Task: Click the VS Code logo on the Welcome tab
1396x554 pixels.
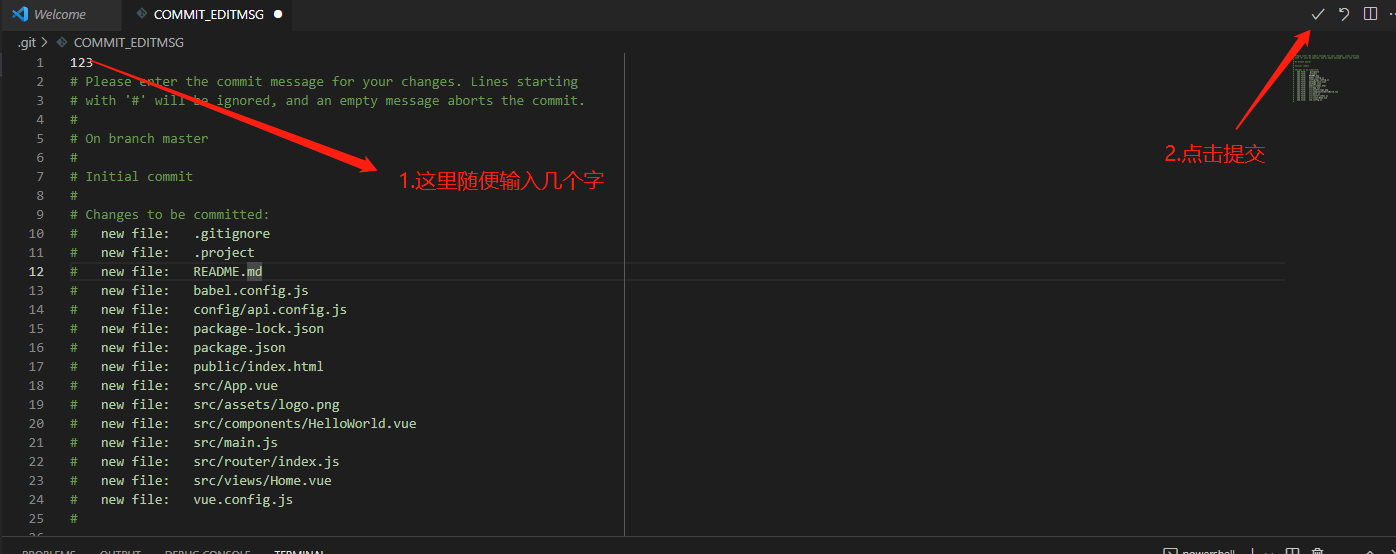Action: click(20, 14)
